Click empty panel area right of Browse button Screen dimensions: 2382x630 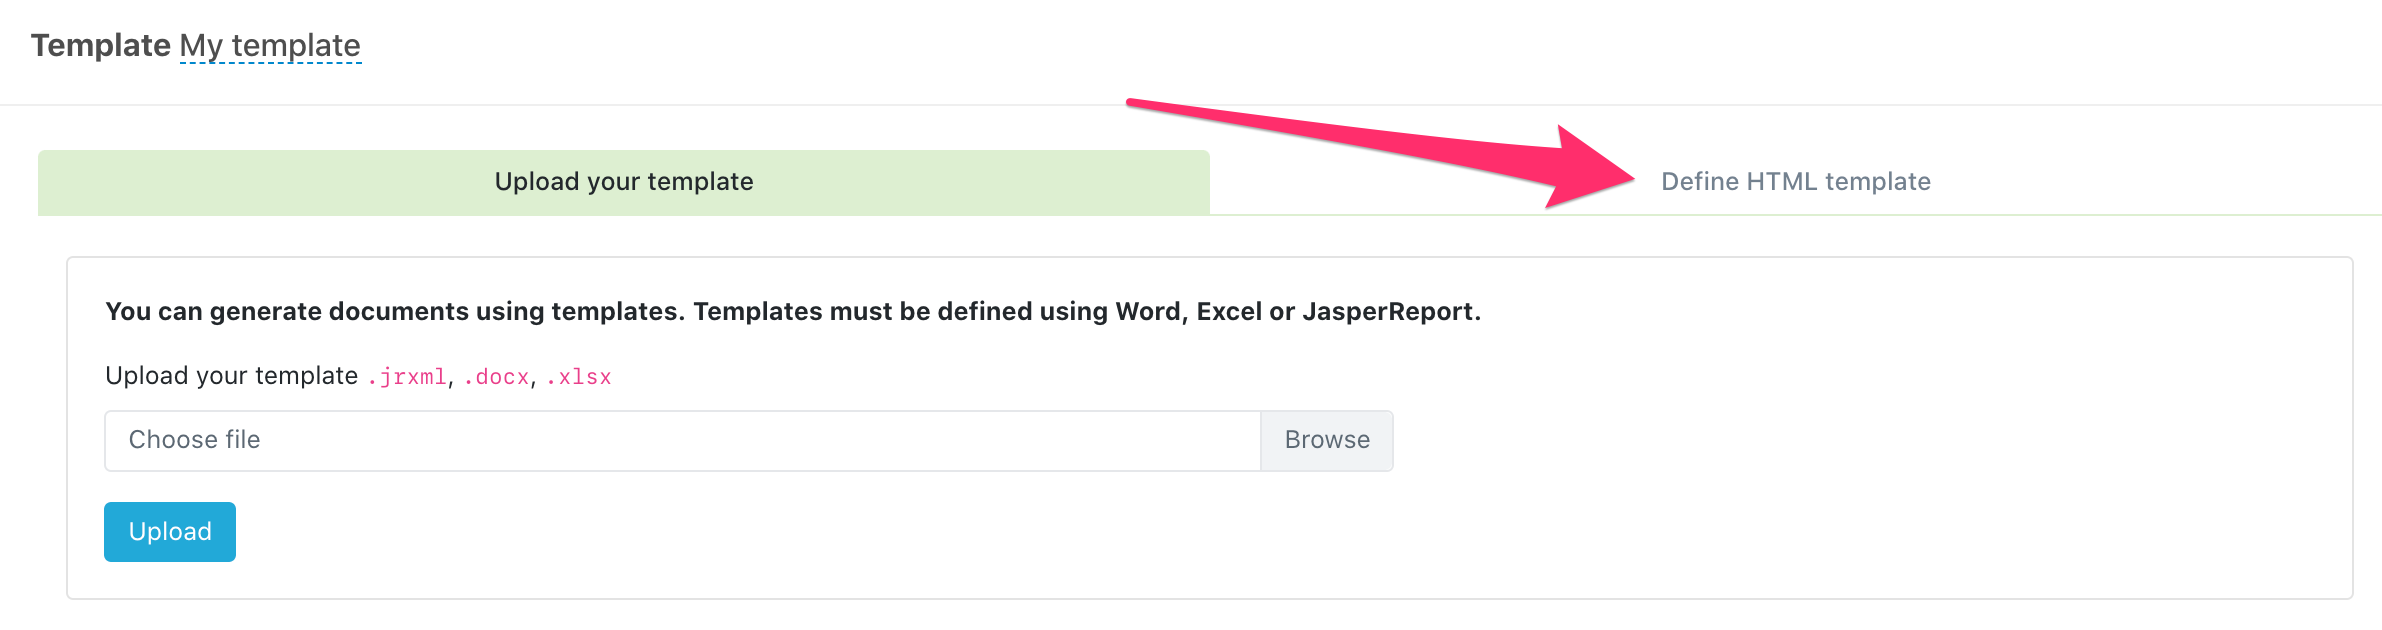(x=1850, y=440)
